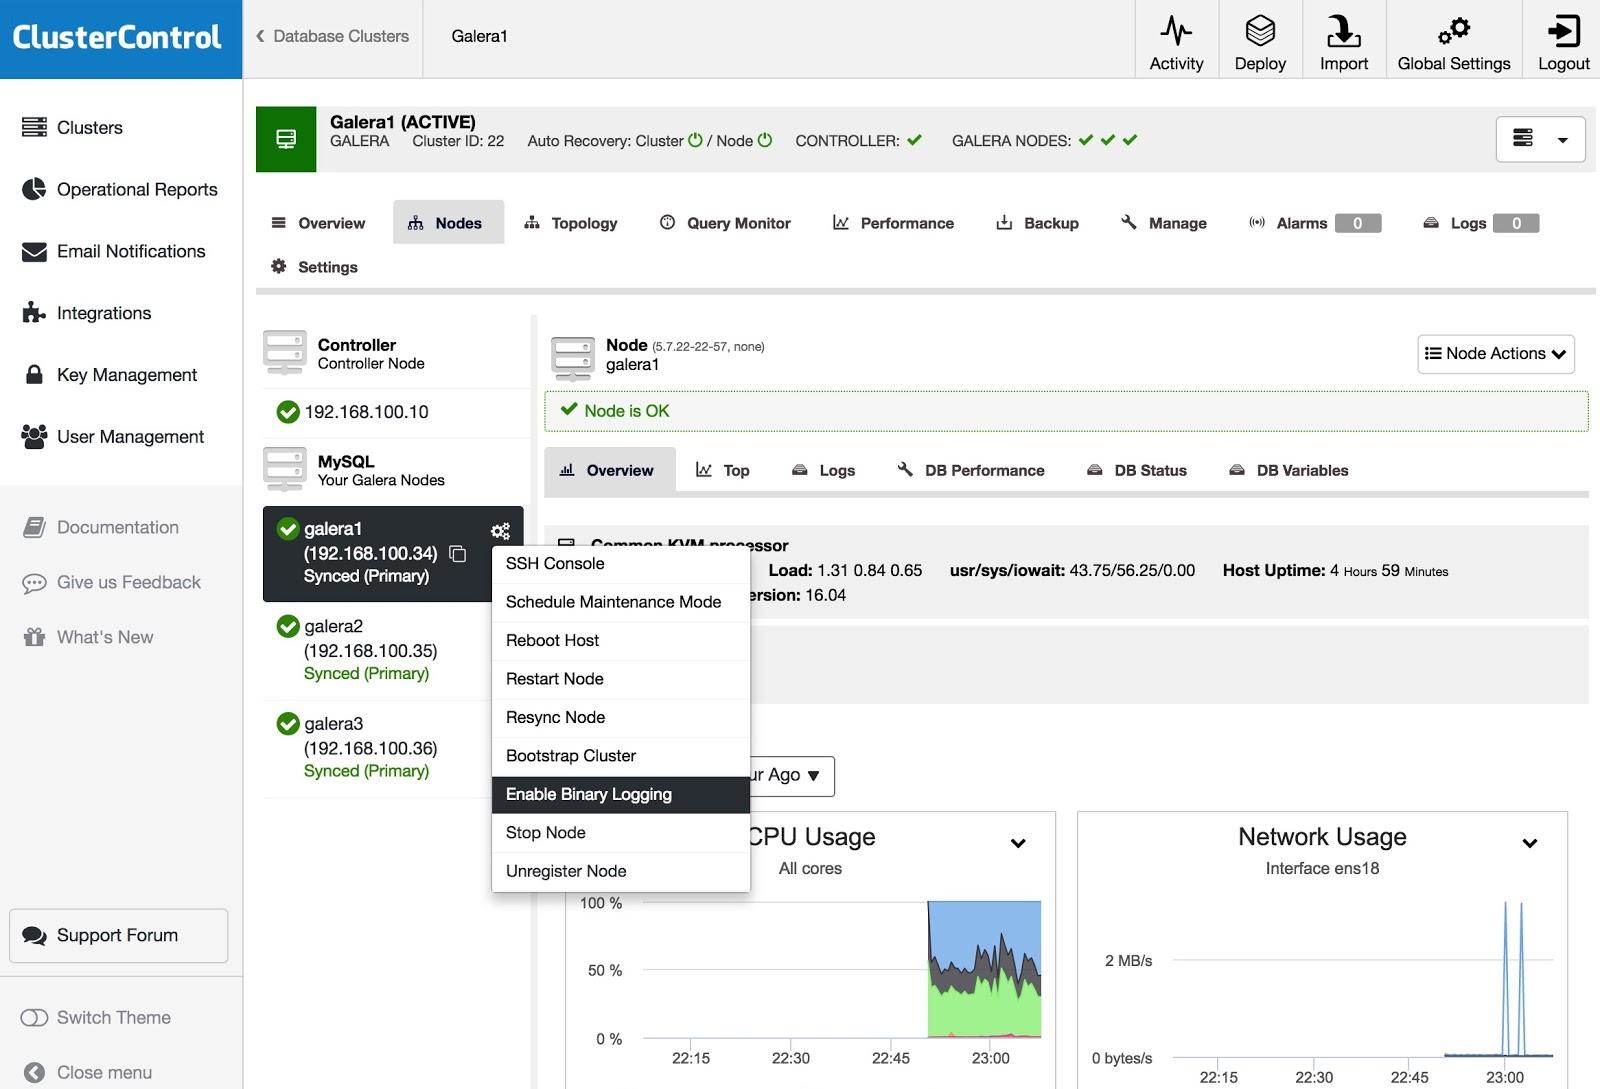
Task: Open the DB Performance tab
Action: (972, 470)
